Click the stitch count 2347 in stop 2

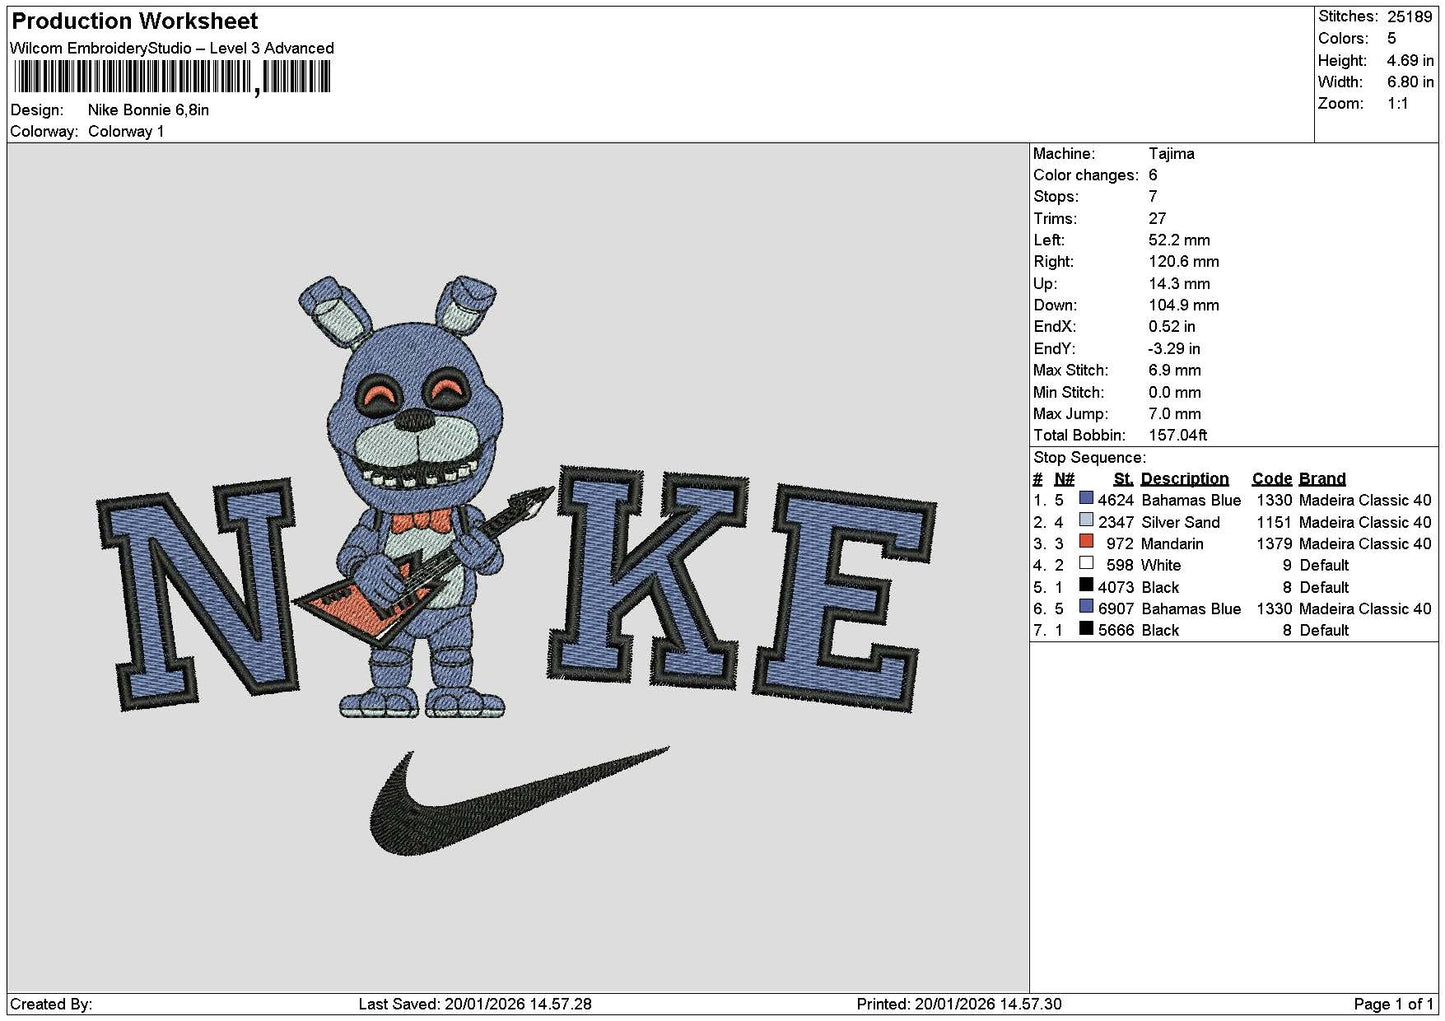coord(1116,521)
